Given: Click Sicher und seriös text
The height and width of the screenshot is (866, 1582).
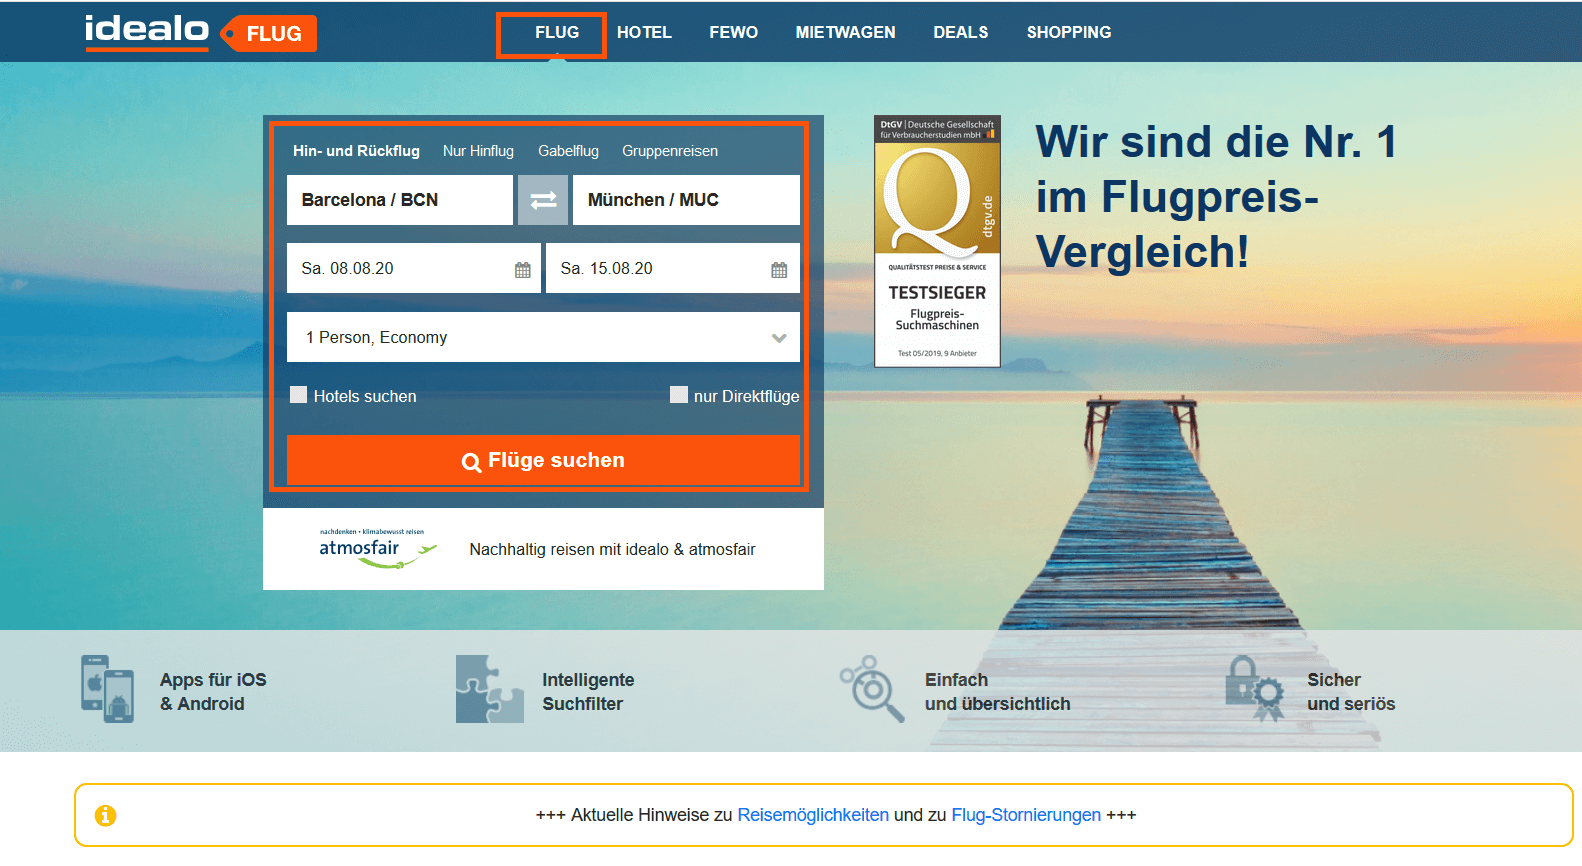Looking at the screenshot, I should coord(1351,692).
